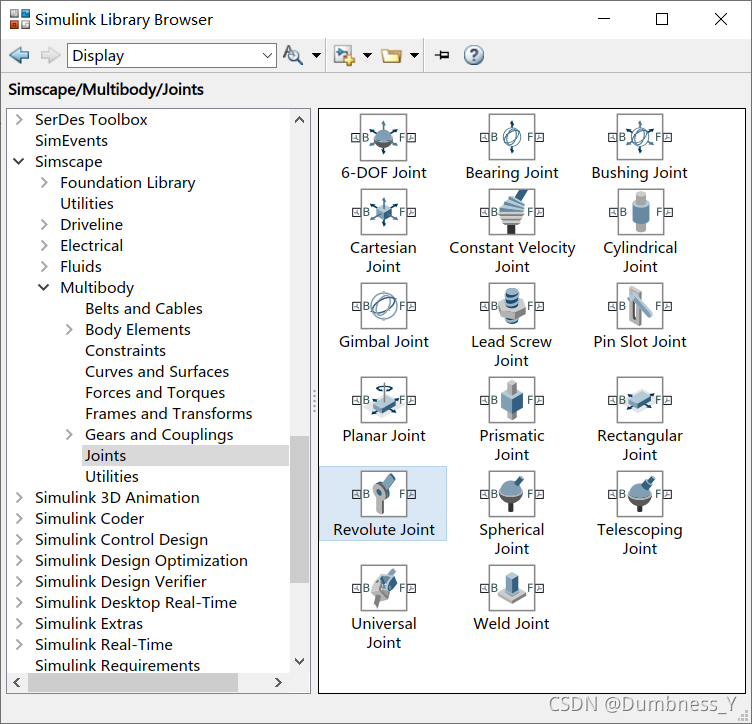The width and height of the screenshot is (752, 724).
Task: Click the tree vertical scrollbar up arrow
Action: [300, 120]
